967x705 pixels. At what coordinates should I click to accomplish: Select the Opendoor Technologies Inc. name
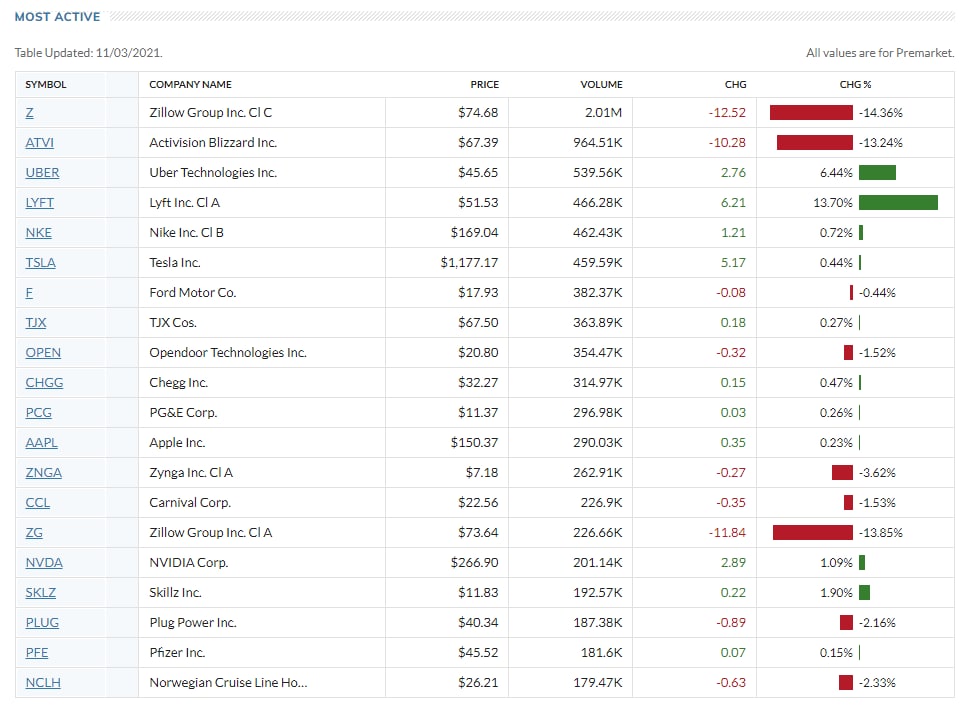click(x=228, y=353)
